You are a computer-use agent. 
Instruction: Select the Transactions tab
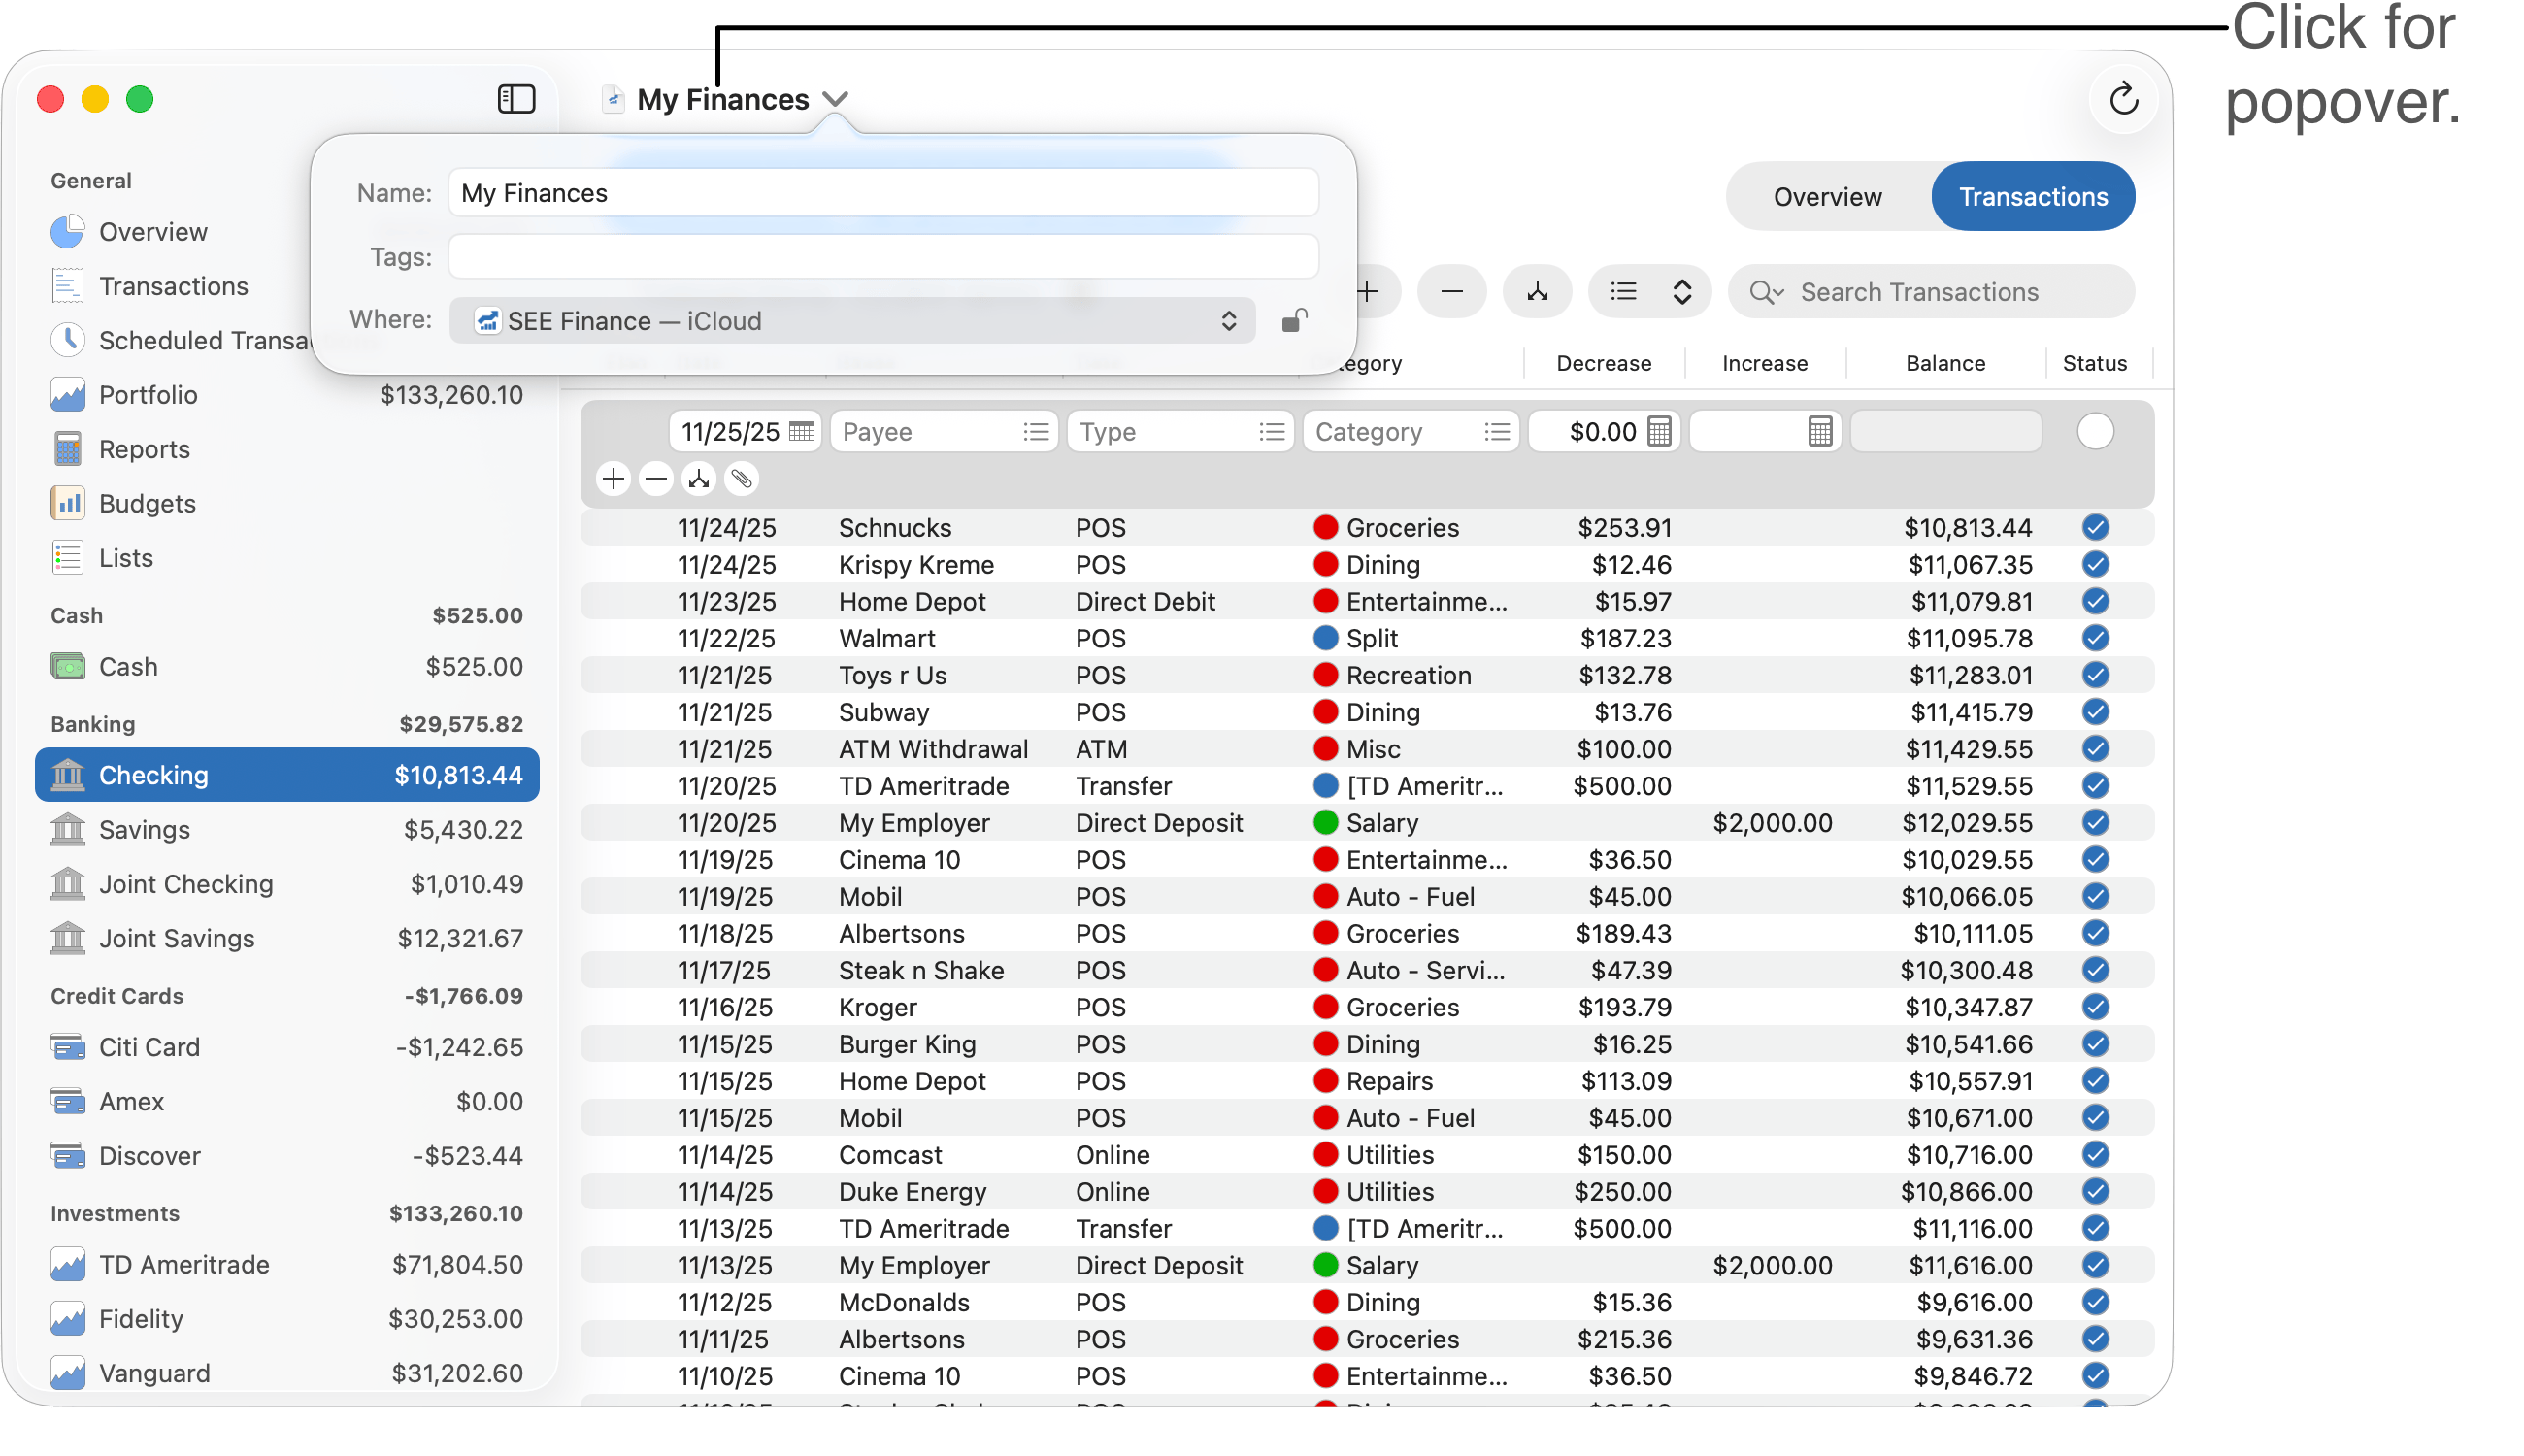(2032, 196)
